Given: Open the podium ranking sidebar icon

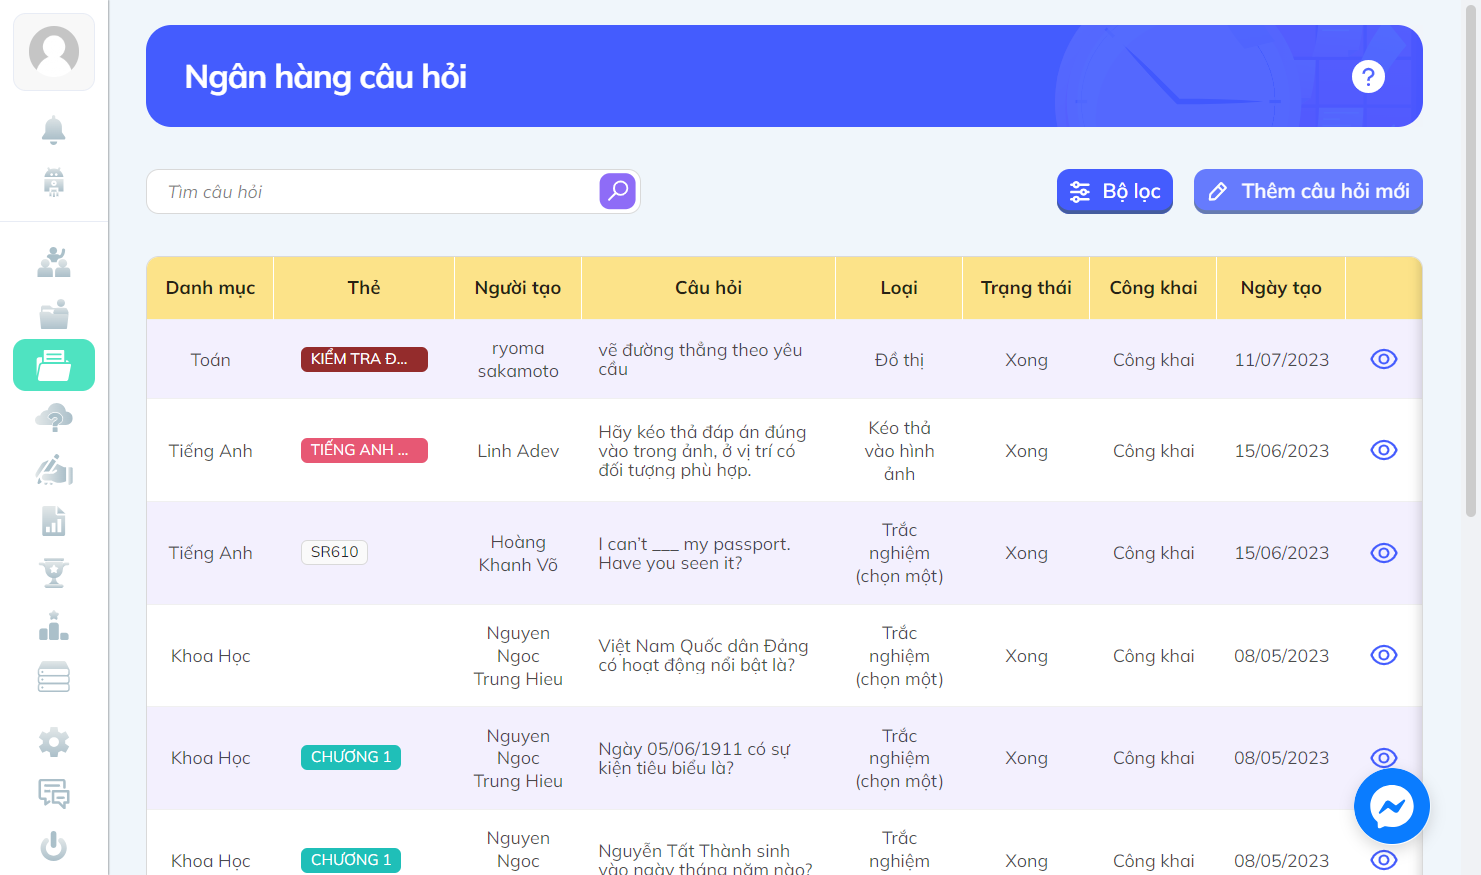Looking at the screenshot, I should click(x=54, y=626).
